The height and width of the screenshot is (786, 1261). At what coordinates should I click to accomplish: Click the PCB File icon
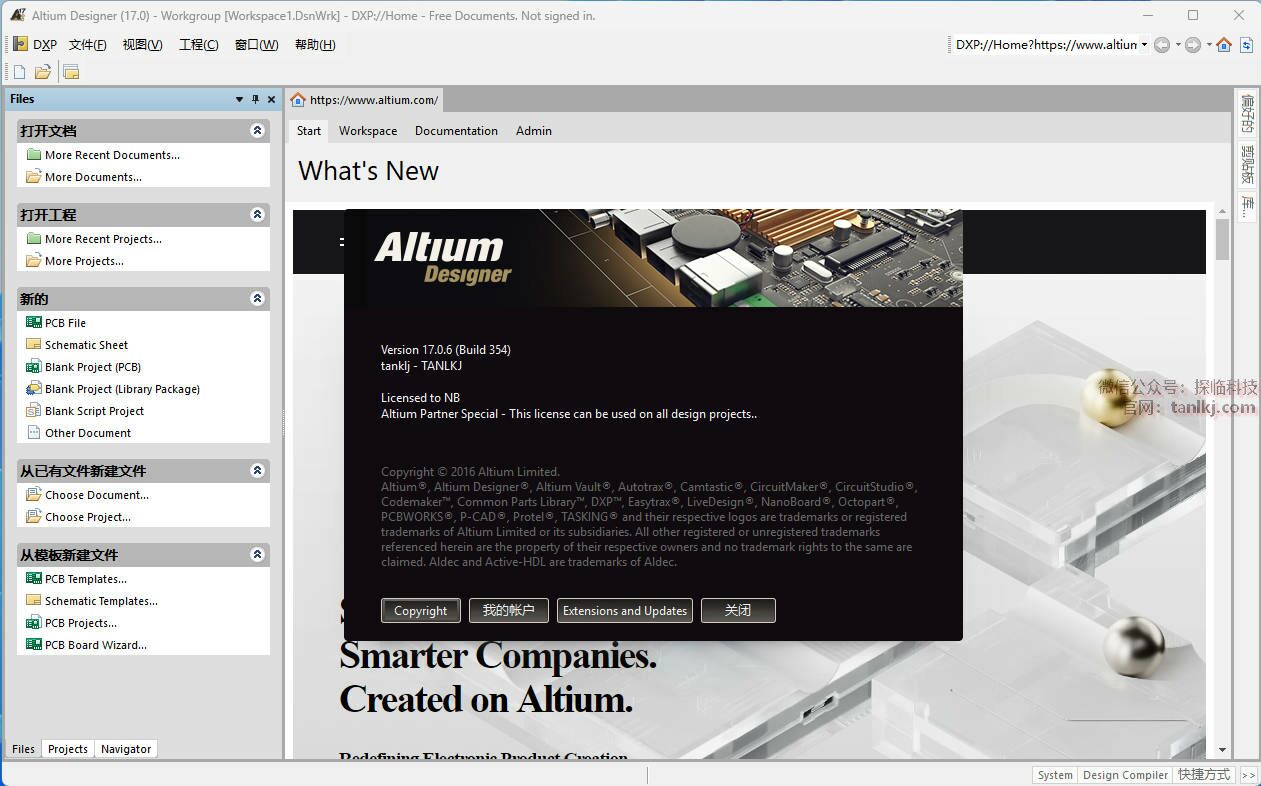(x=34, y=323)
